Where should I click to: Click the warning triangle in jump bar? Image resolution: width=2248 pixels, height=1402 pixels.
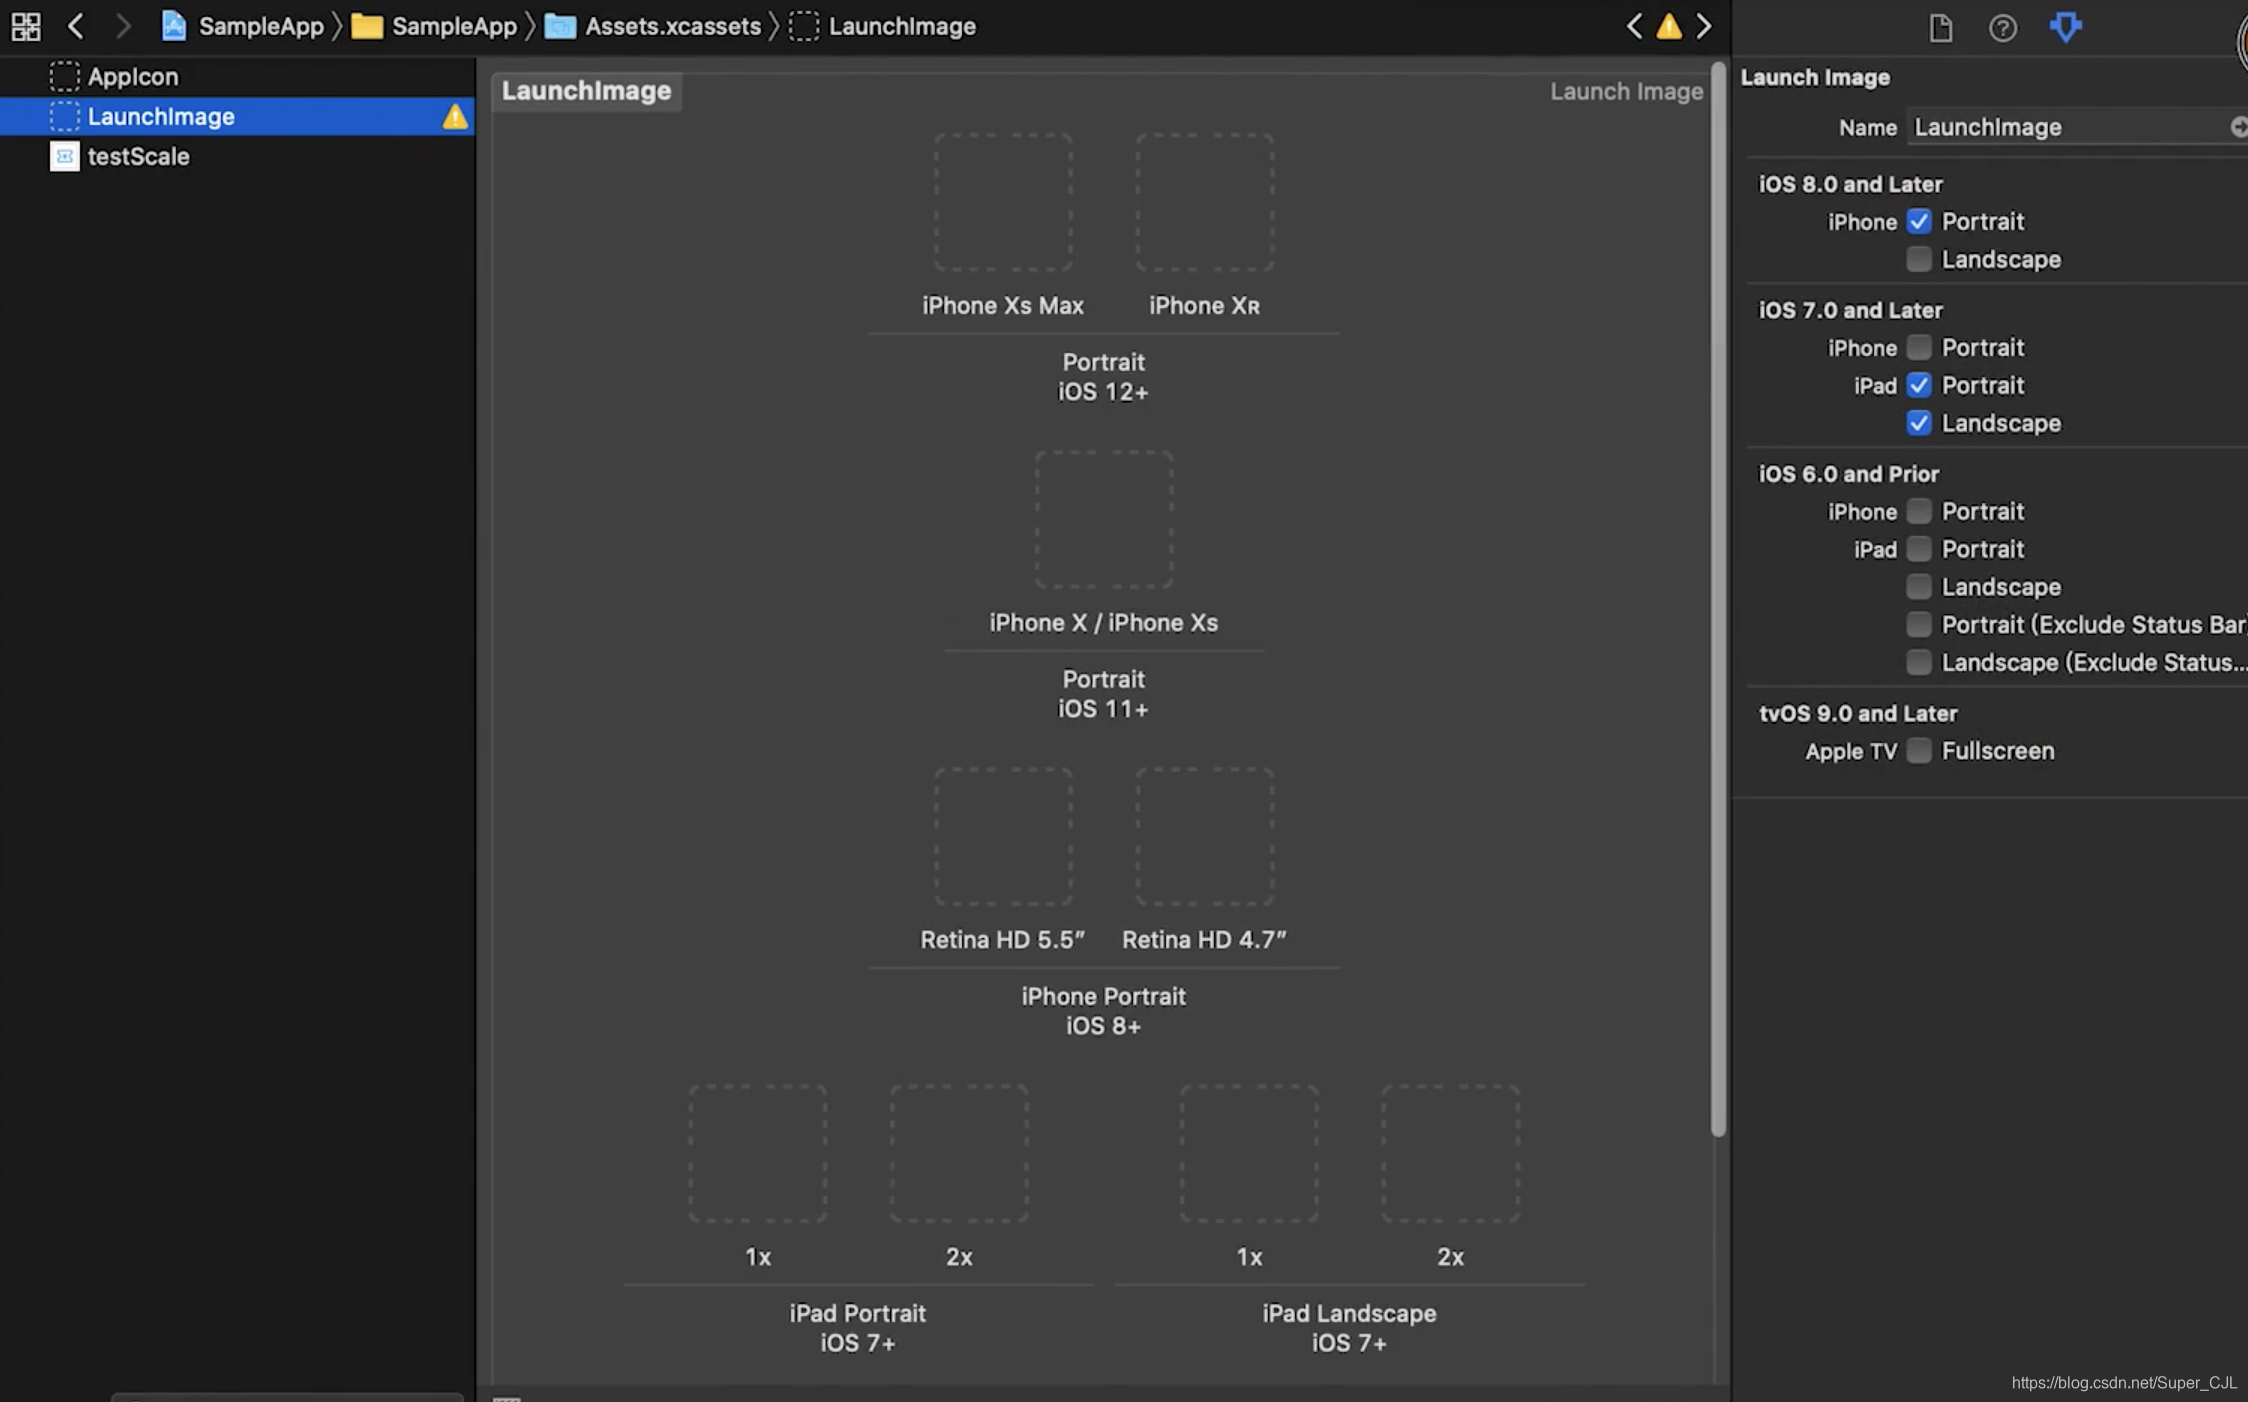(1668, 27)
